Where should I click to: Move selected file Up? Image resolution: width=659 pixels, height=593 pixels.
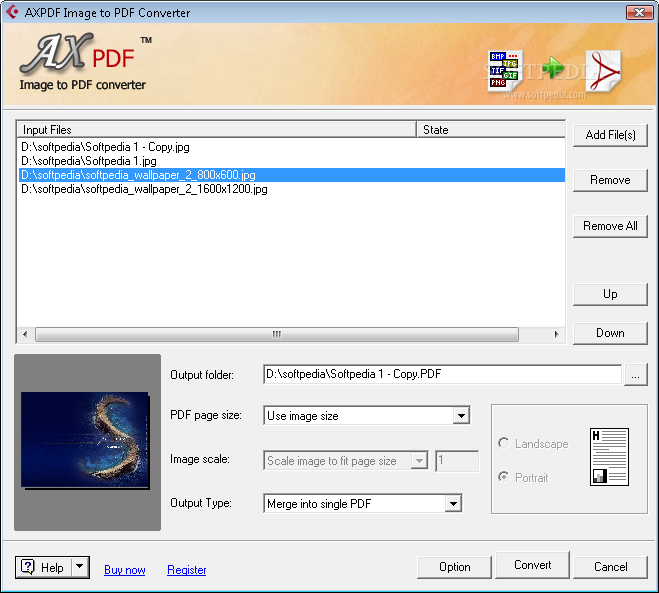(610, 294)
